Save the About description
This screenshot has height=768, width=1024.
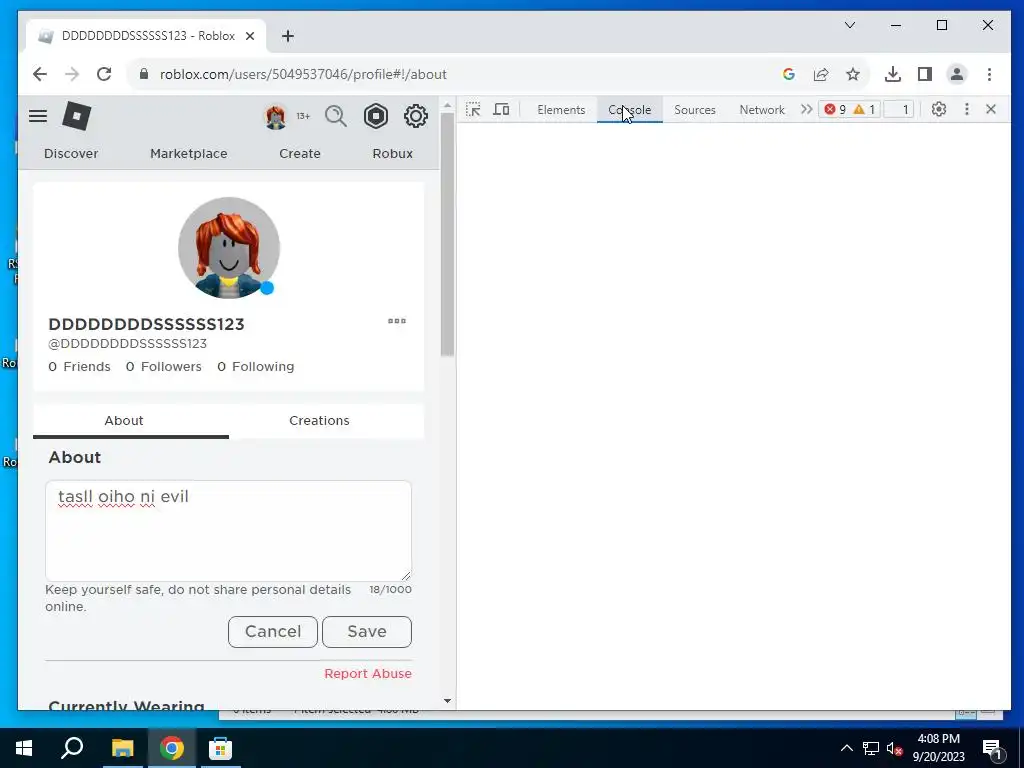click(x=367, y=632)
